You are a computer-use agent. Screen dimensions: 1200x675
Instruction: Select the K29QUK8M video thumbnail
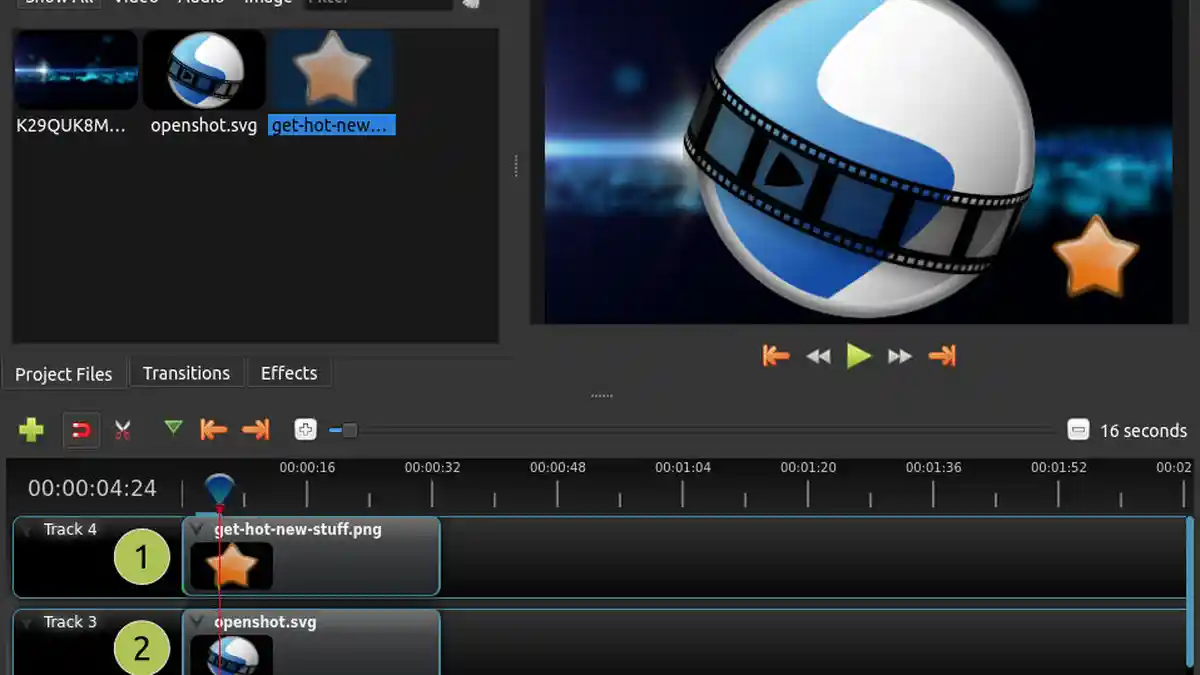(x=75, y=70)
